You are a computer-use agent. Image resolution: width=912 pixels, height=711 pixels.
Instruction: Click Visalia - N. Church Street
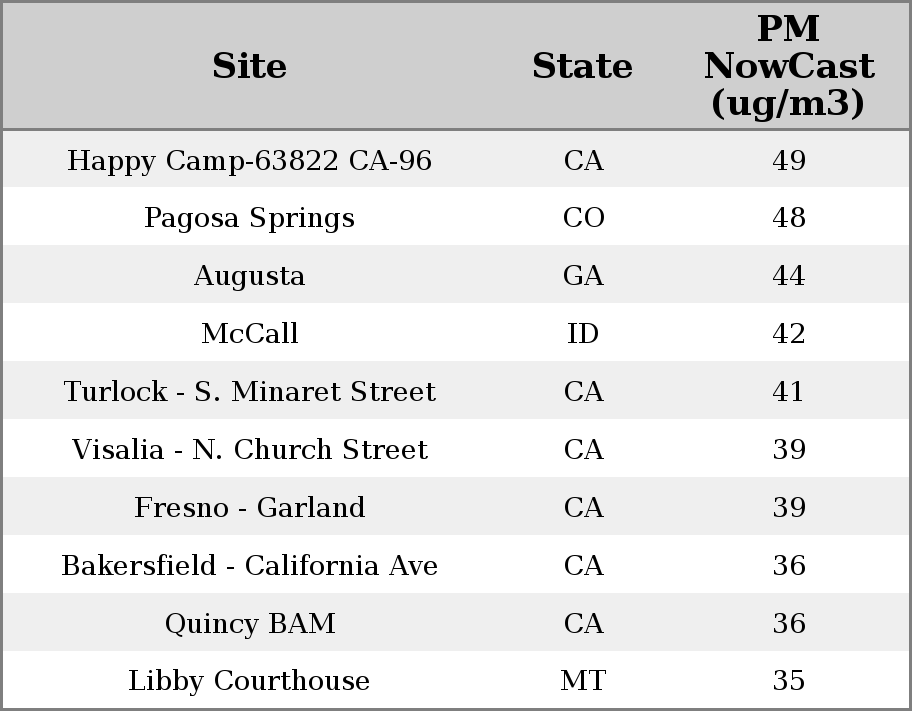tap(249, 450)
